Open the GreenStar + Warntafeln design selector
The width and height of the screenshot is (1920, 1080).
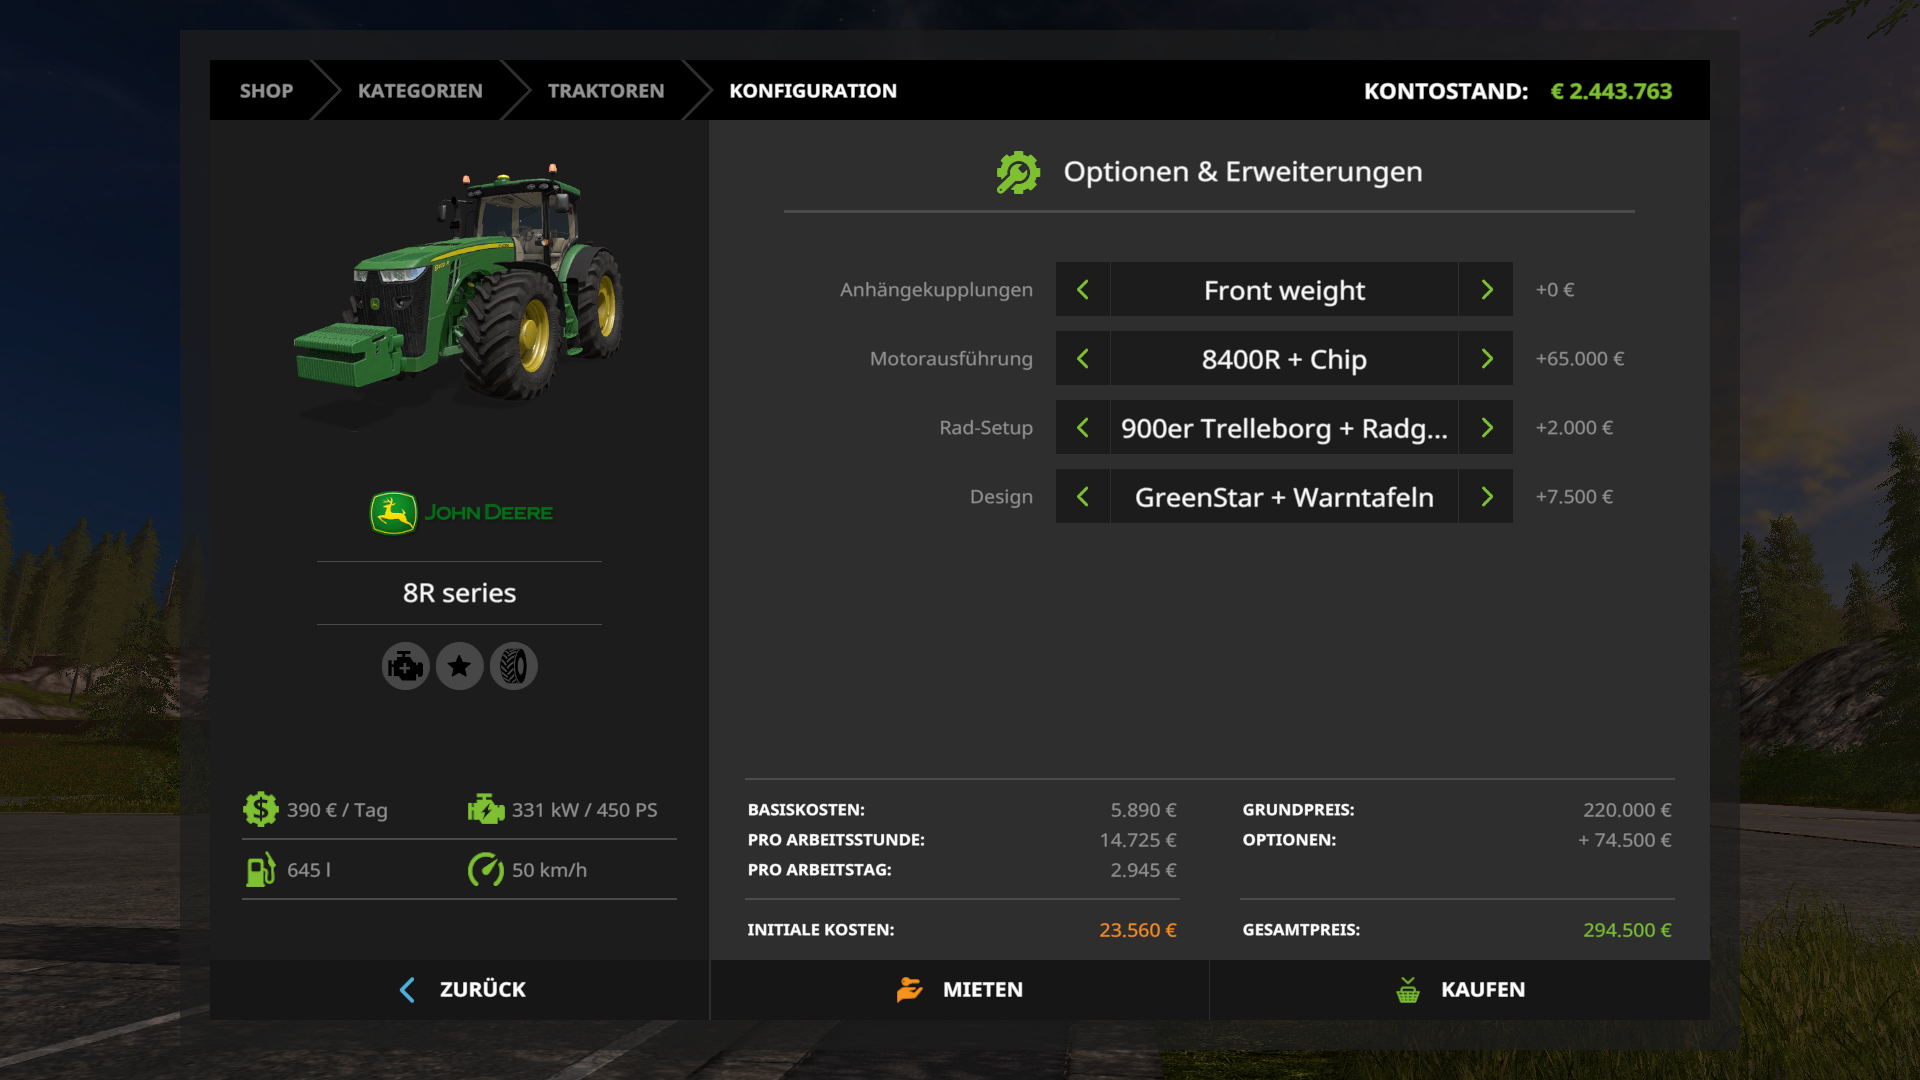(x=1284, y=497)
